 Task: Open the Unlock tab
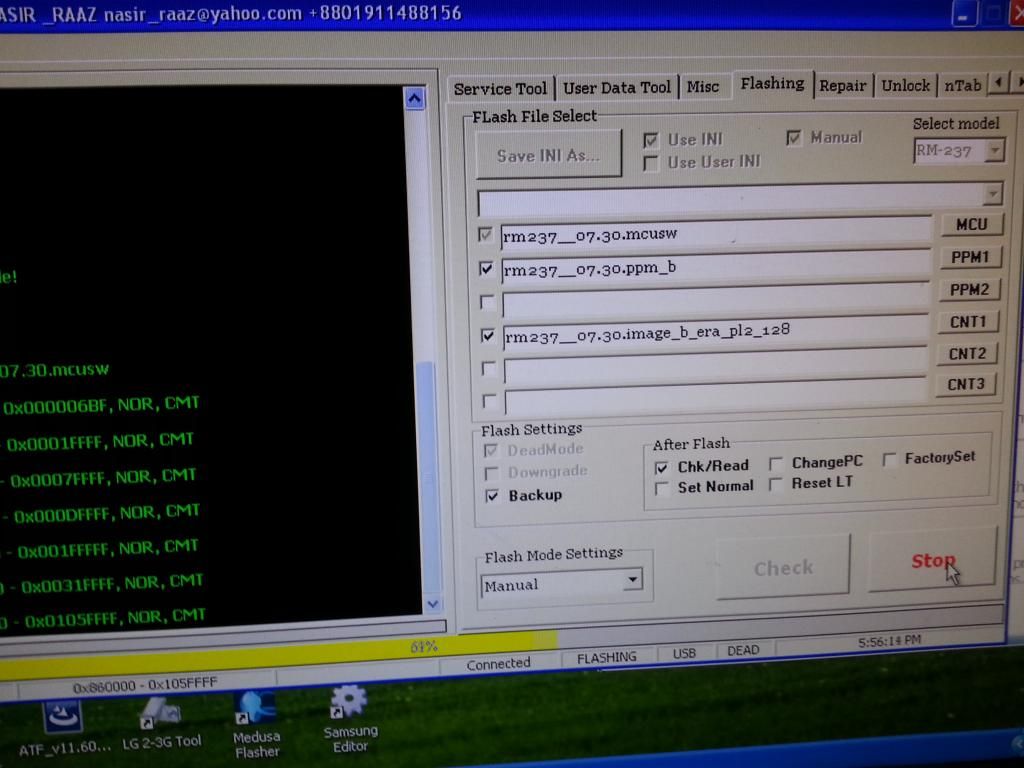905,86
